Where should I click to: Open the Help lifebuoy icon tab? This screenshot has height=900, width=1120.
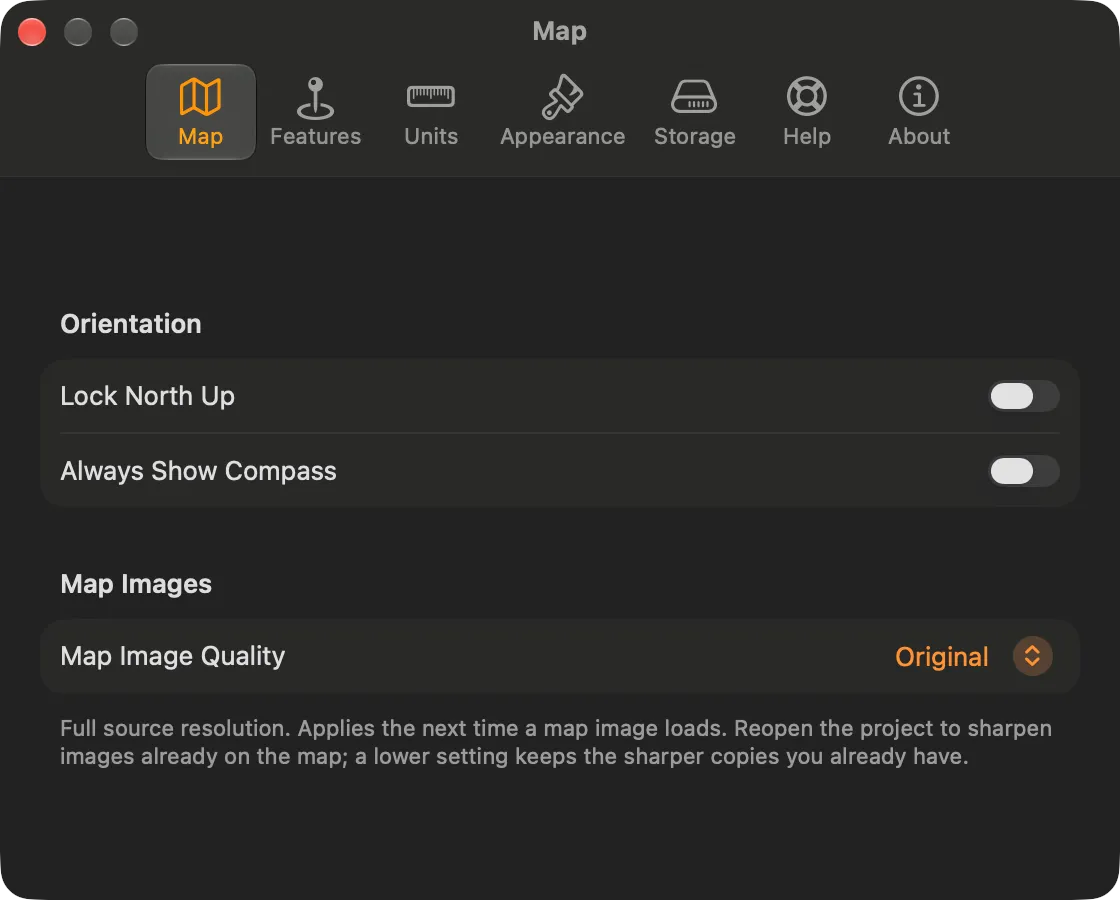click(806, 96)
